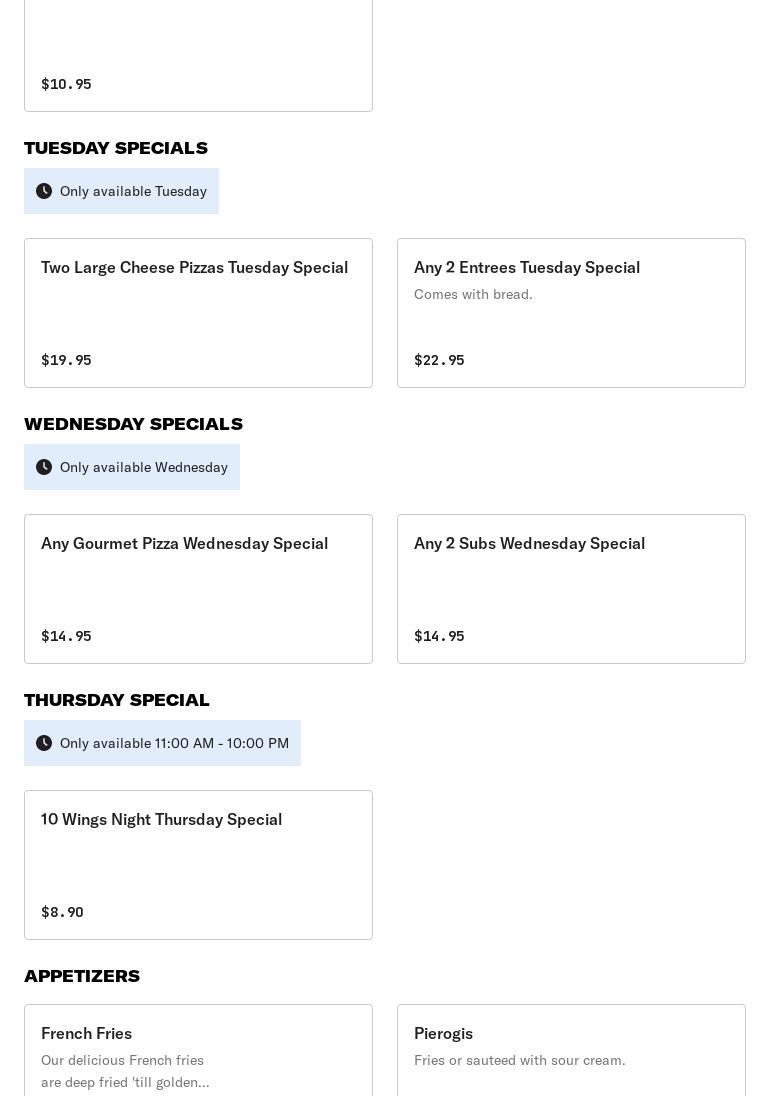Click the $22.95 price on the entrees special

click(x=439, y=360)
